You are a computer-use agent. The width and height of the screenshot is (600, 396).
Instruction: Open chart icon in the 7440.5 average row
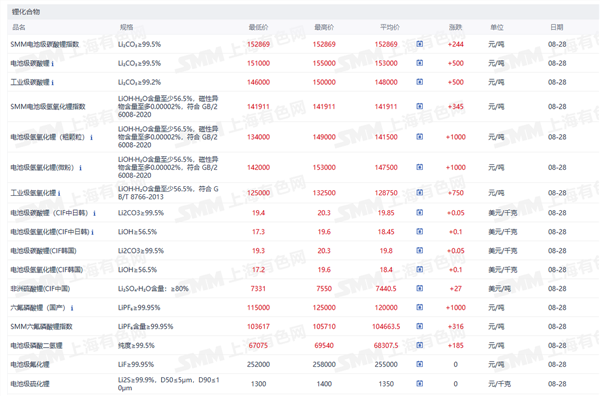pyautogui.click(x=419, y=288)
